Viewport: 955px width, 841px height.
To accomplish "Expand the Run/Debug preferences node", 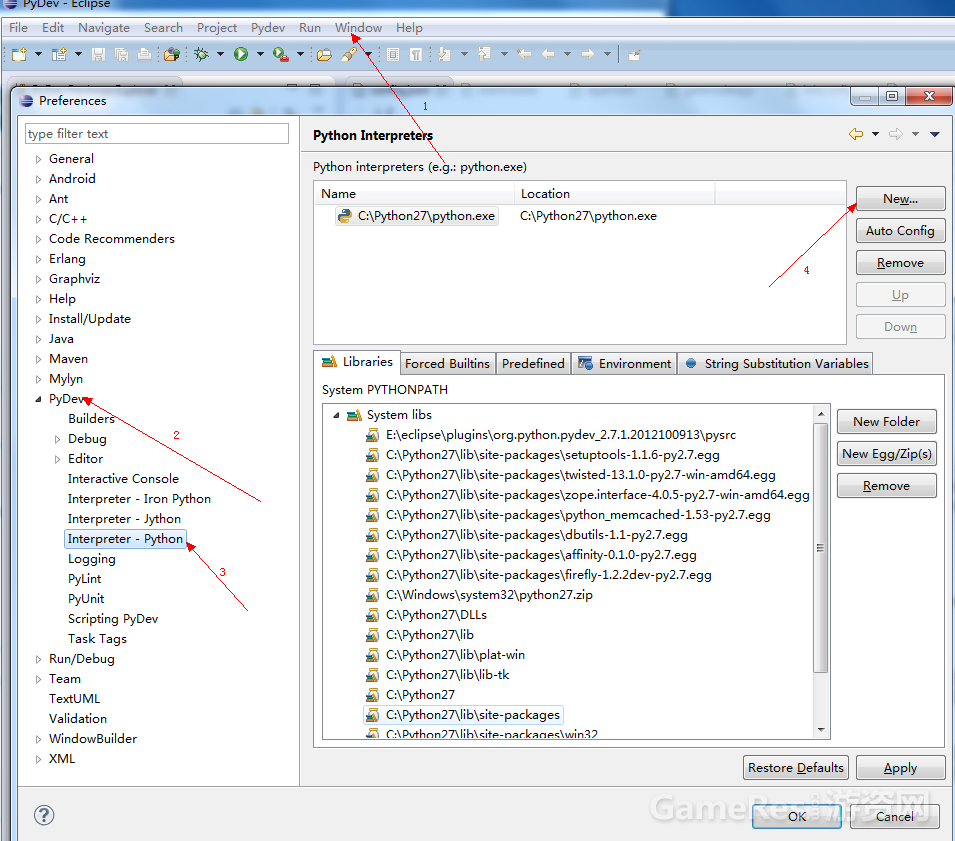I will click(x=38, y=659).
